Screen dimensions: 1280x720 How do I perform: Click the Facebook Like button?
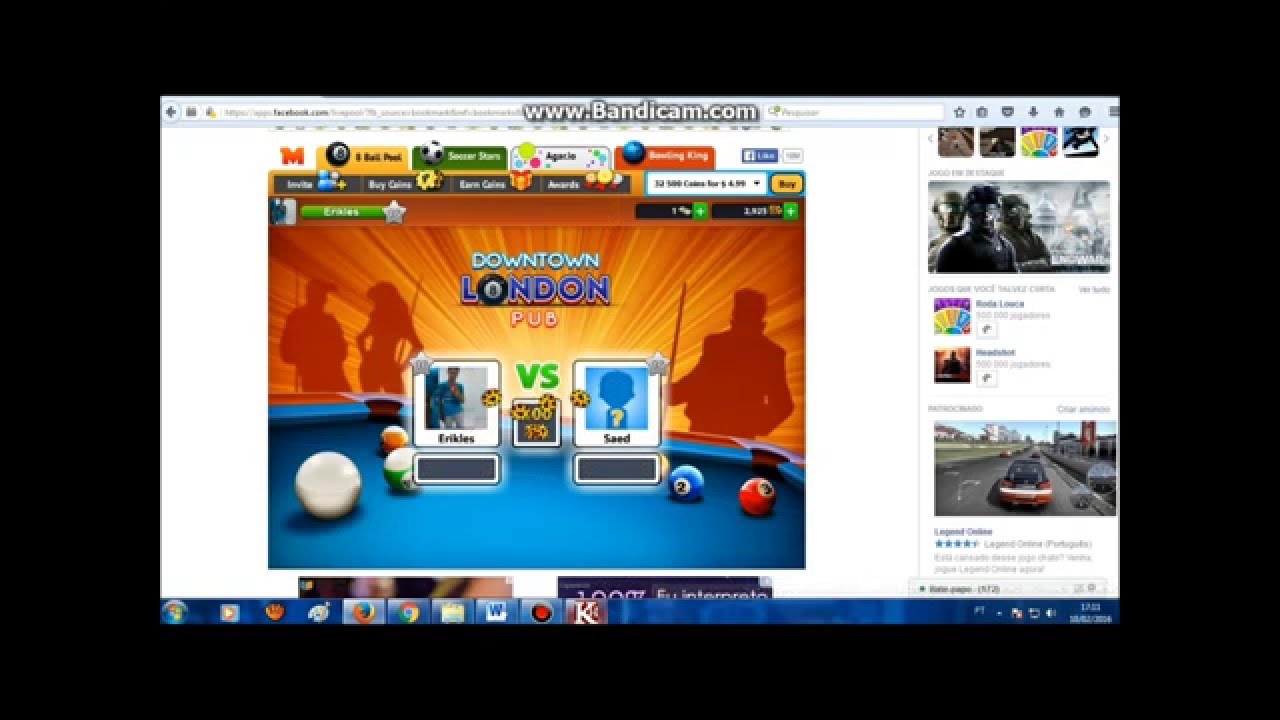(x=760, y=156)
